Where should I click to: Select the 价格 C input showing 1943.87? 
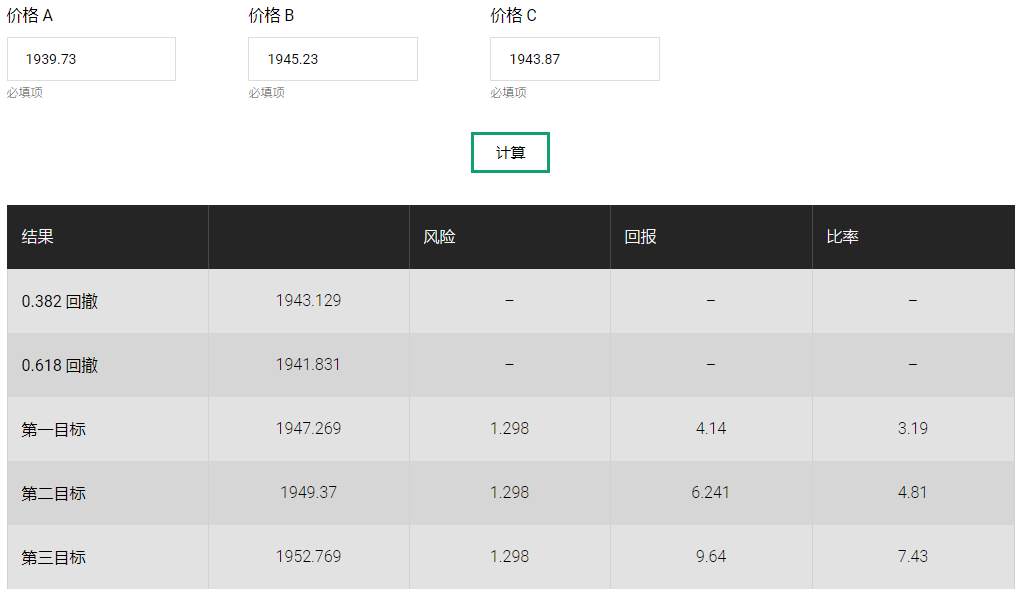(575, 59)
